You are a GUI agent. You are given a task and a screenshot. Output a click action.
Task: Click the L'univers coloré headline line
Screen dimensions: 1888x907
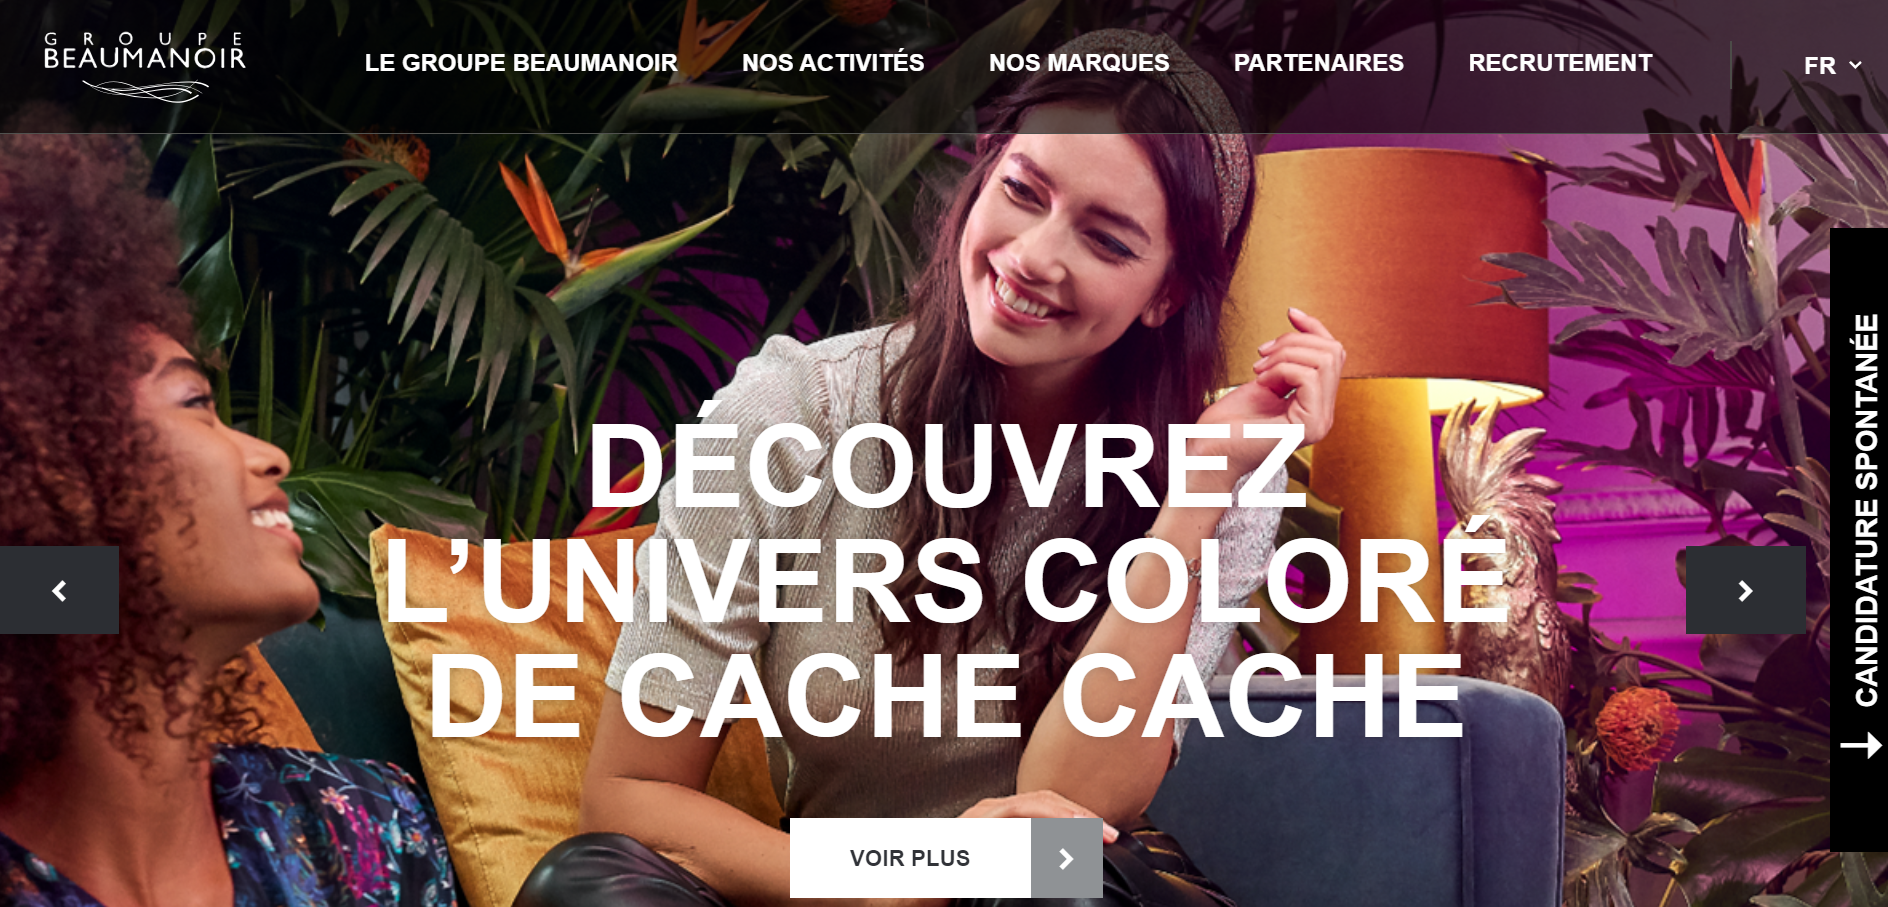pos(945,580)
